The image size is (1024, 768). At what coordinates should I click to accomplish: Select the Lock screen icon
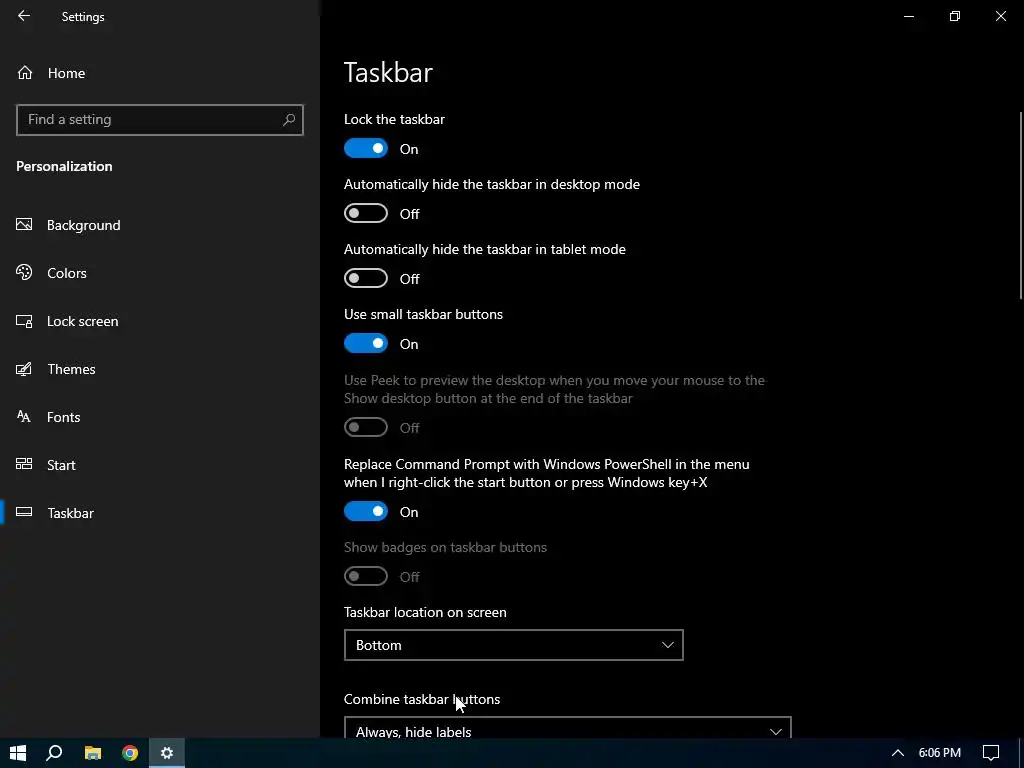click(24, 321)
